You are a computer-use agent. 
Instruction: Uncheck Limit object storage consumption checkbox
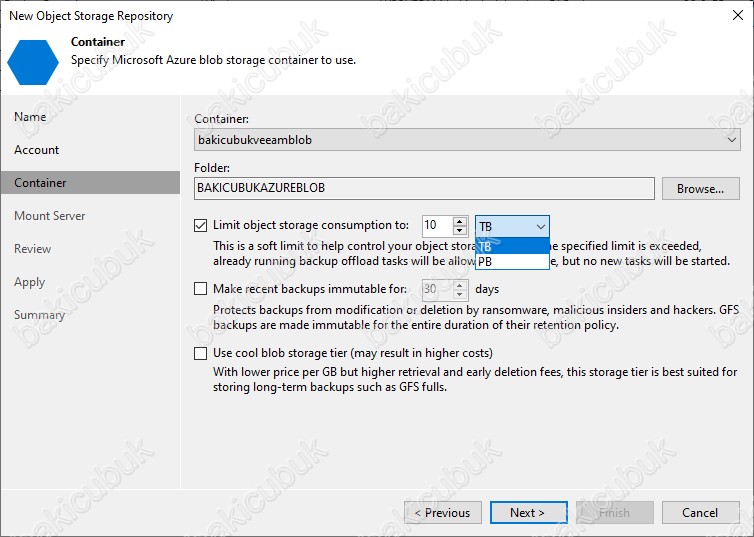click(201, 225)
